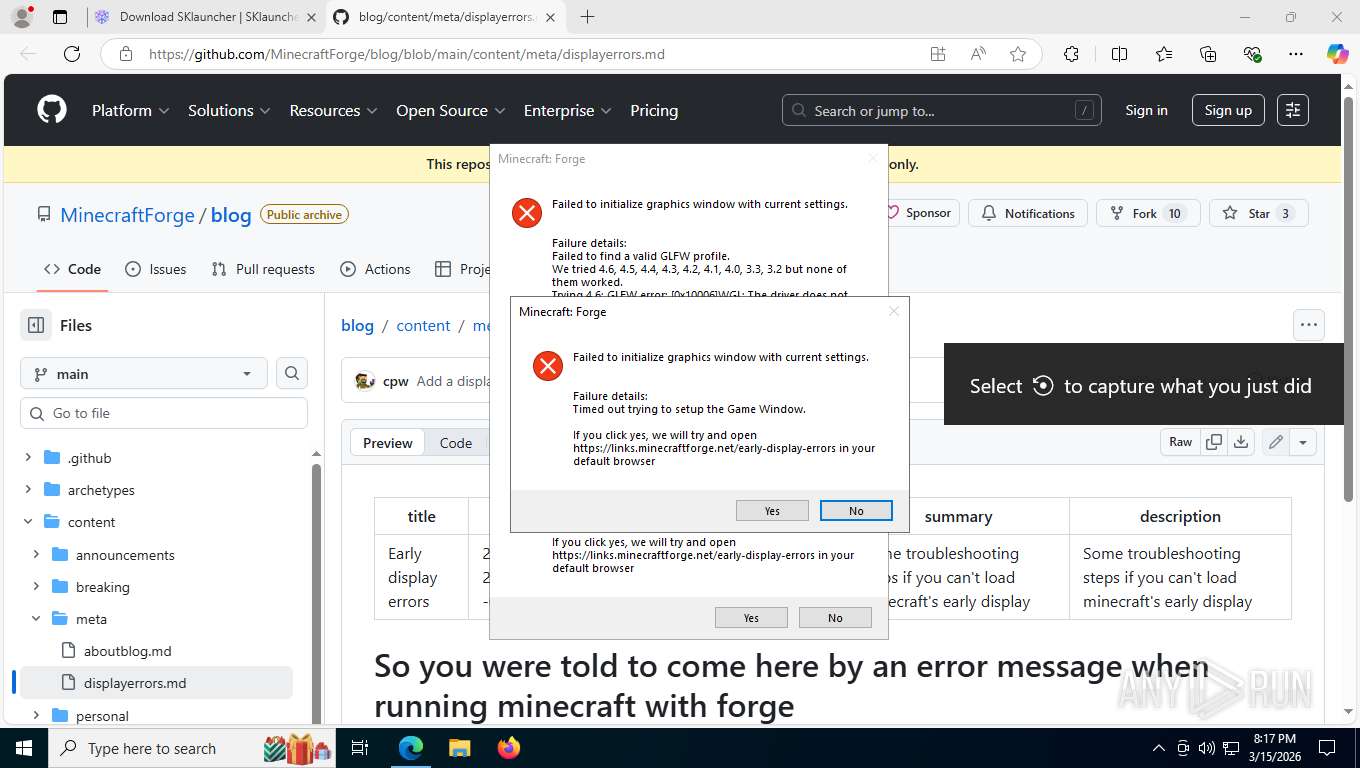Open edit options dropdown arrow beside pencil
1360x768 pixels.
pyautogui.click(x=1303, y=442)
